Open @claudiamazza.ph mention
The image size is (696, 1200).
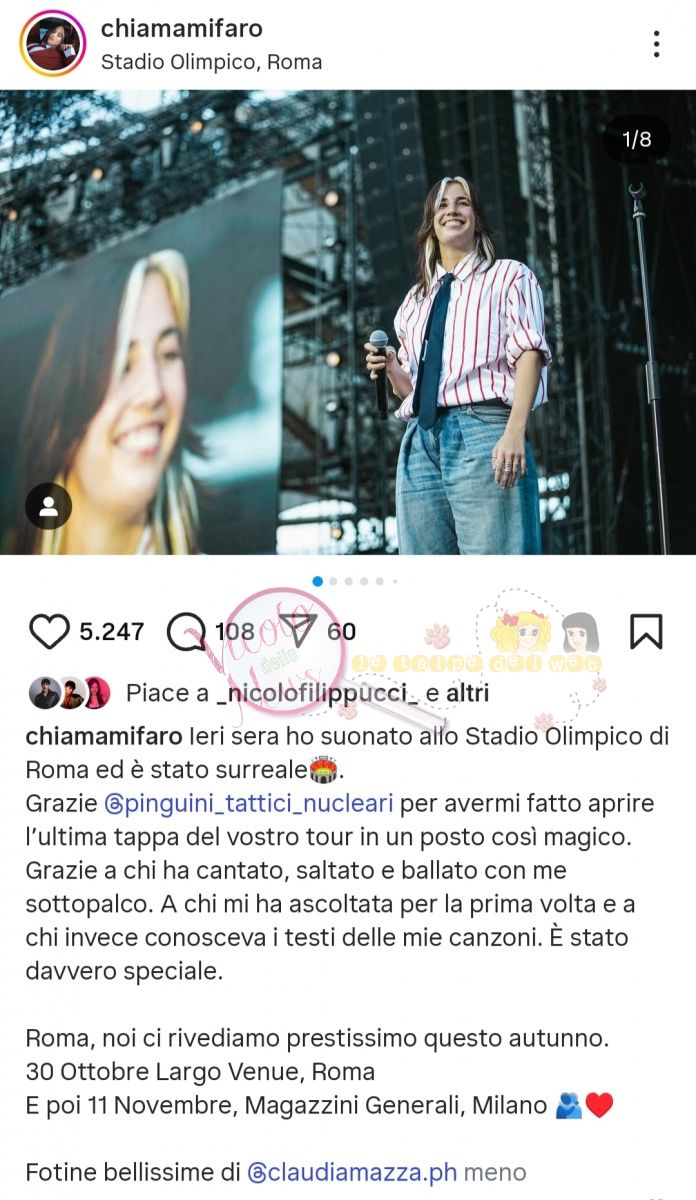[352, 1171]
